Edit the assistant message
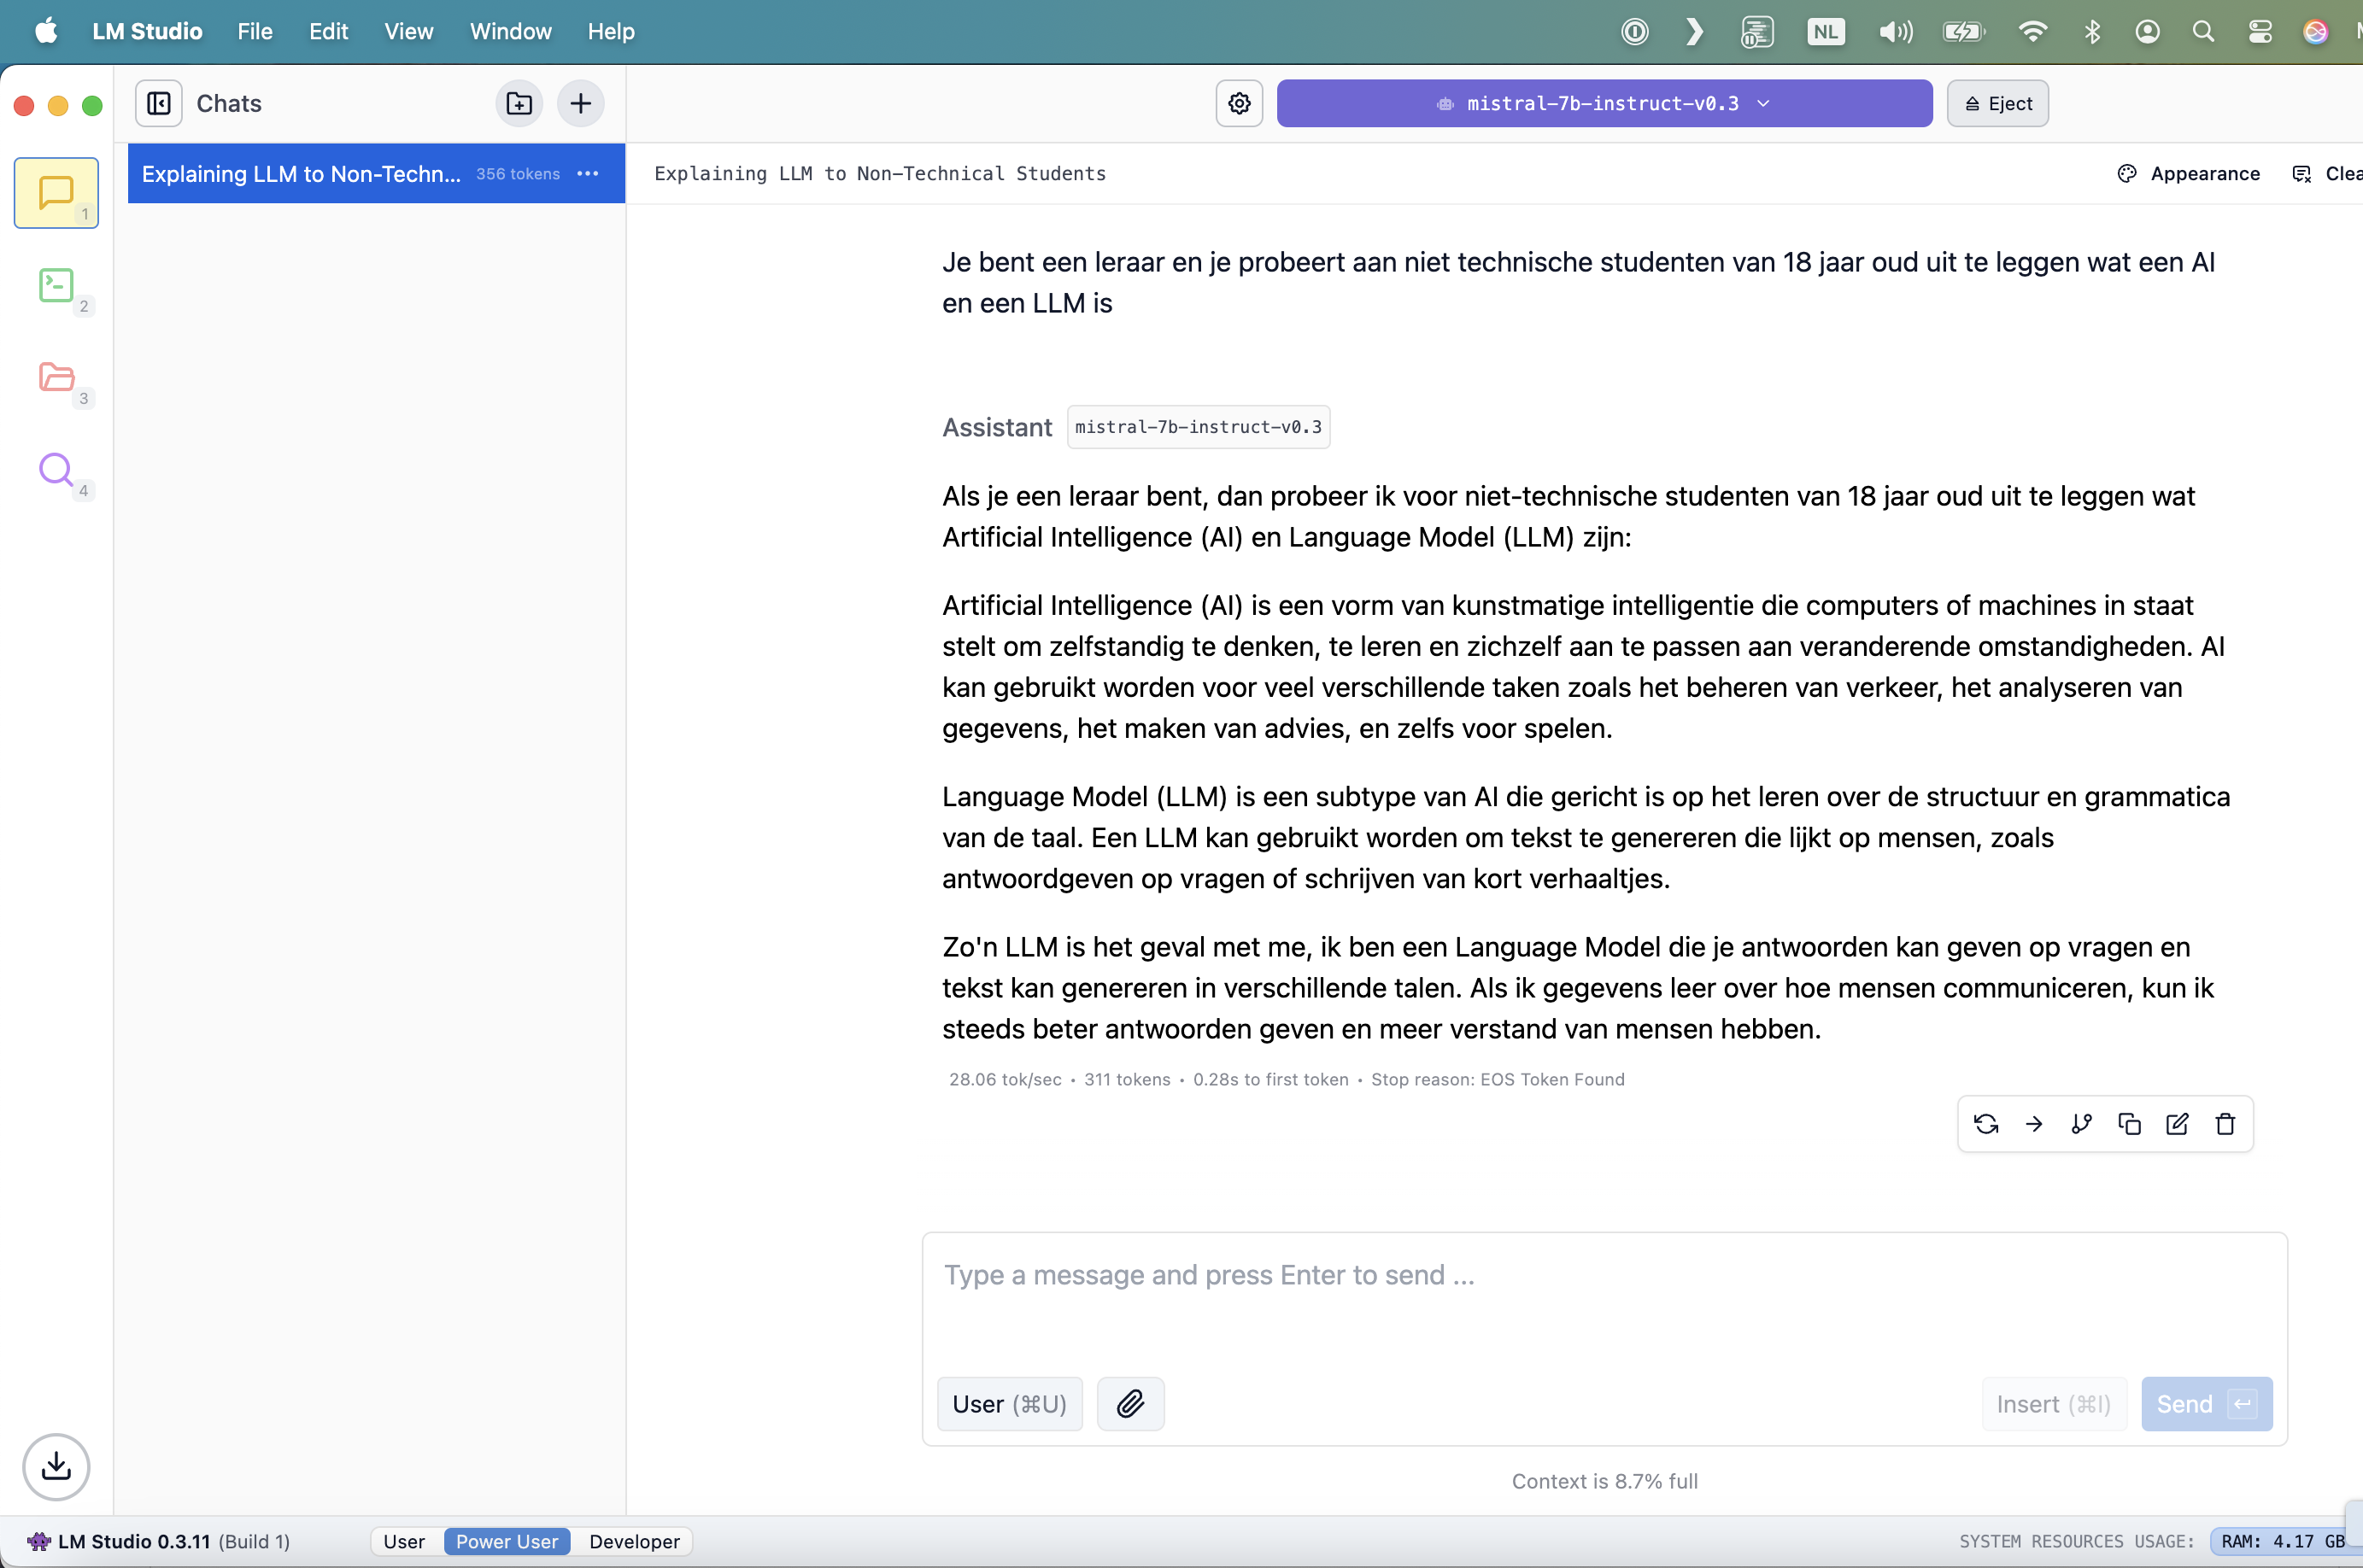 click(2177, 1124)
